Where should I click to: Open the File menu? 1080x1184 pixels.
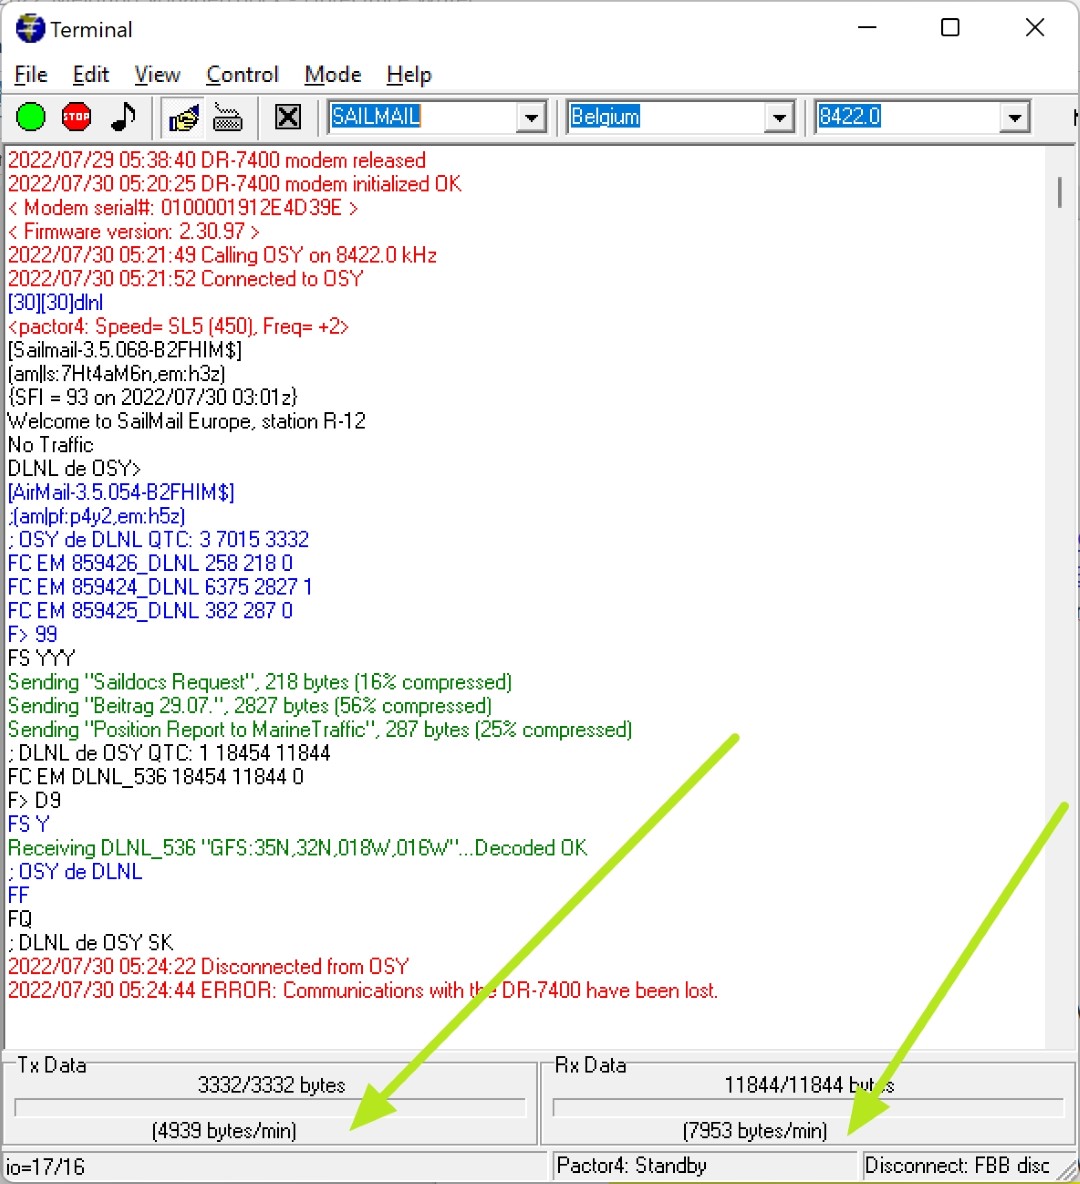[x=31, y=75]
